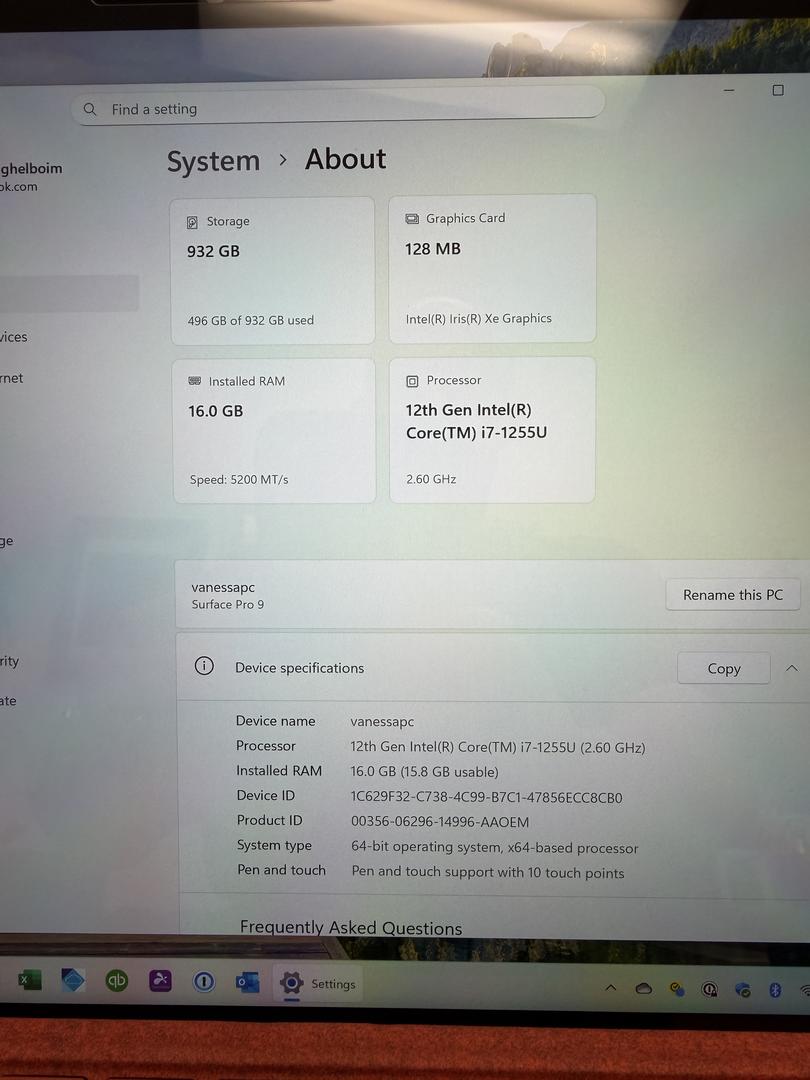Select the Device ID value text
The height and width of the screenshot is (1080, 810).
coord(486,798)
